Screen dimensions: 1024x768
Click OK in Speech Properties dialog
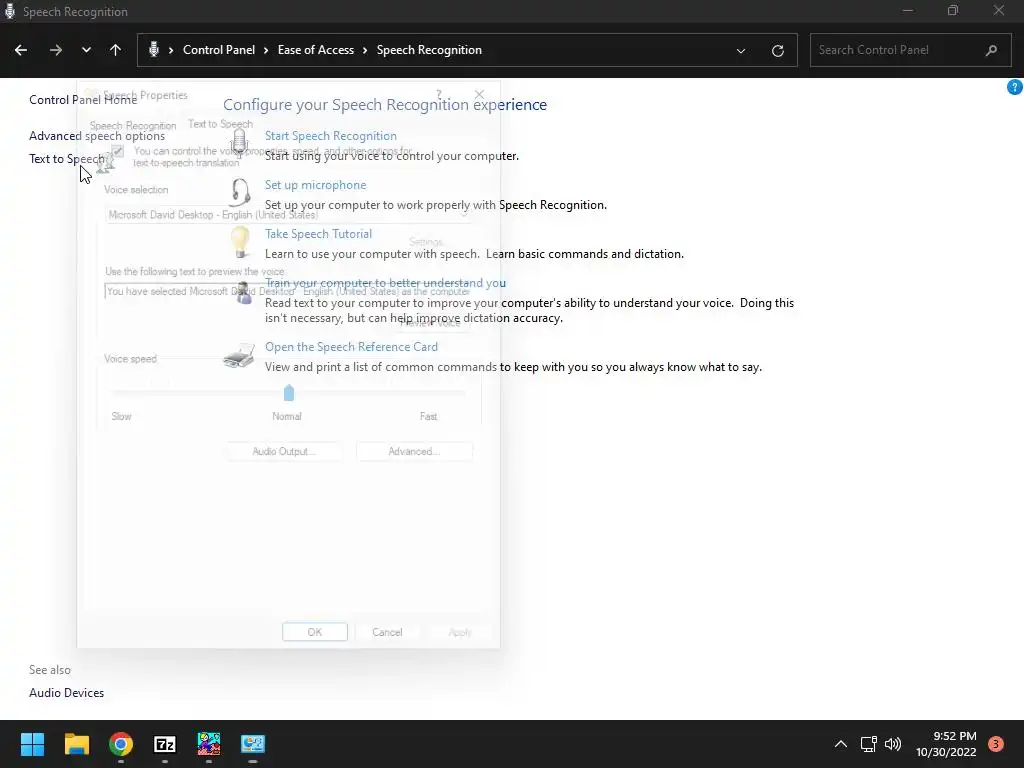(315, 632)
